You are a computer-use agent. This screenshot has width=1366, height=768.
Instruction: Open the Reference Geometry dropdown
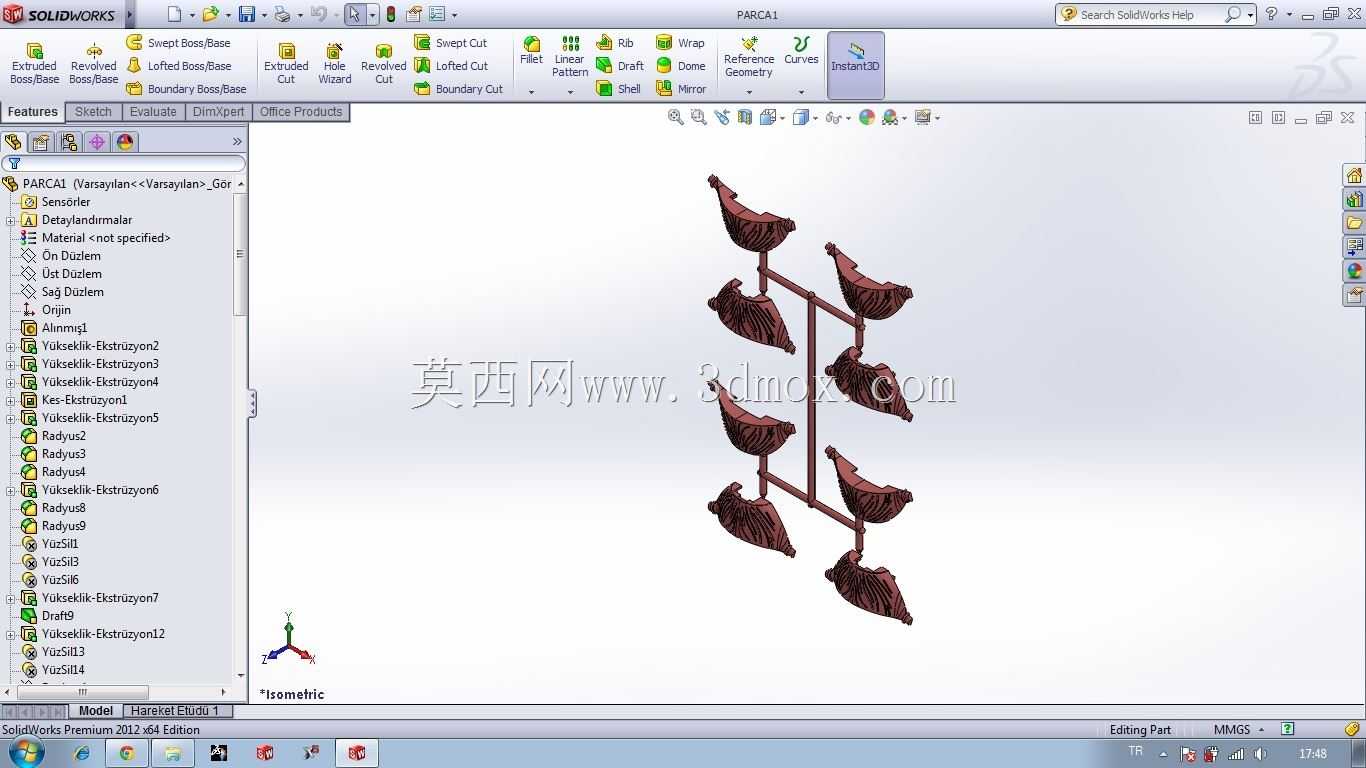point(749,92)
